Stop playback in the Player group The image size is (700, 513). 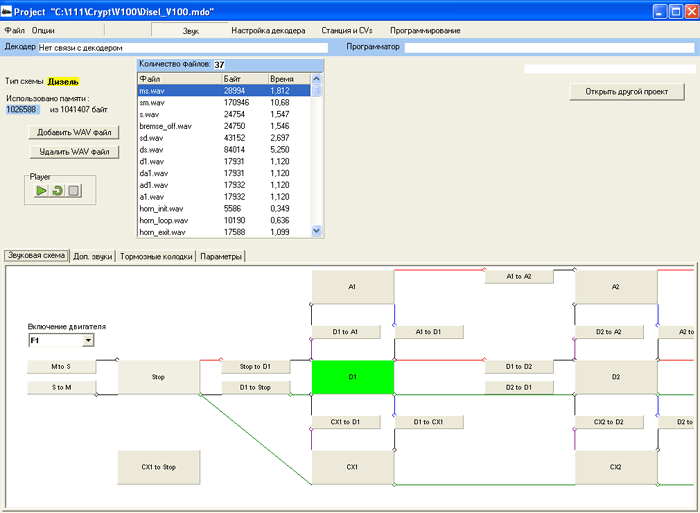74,191
